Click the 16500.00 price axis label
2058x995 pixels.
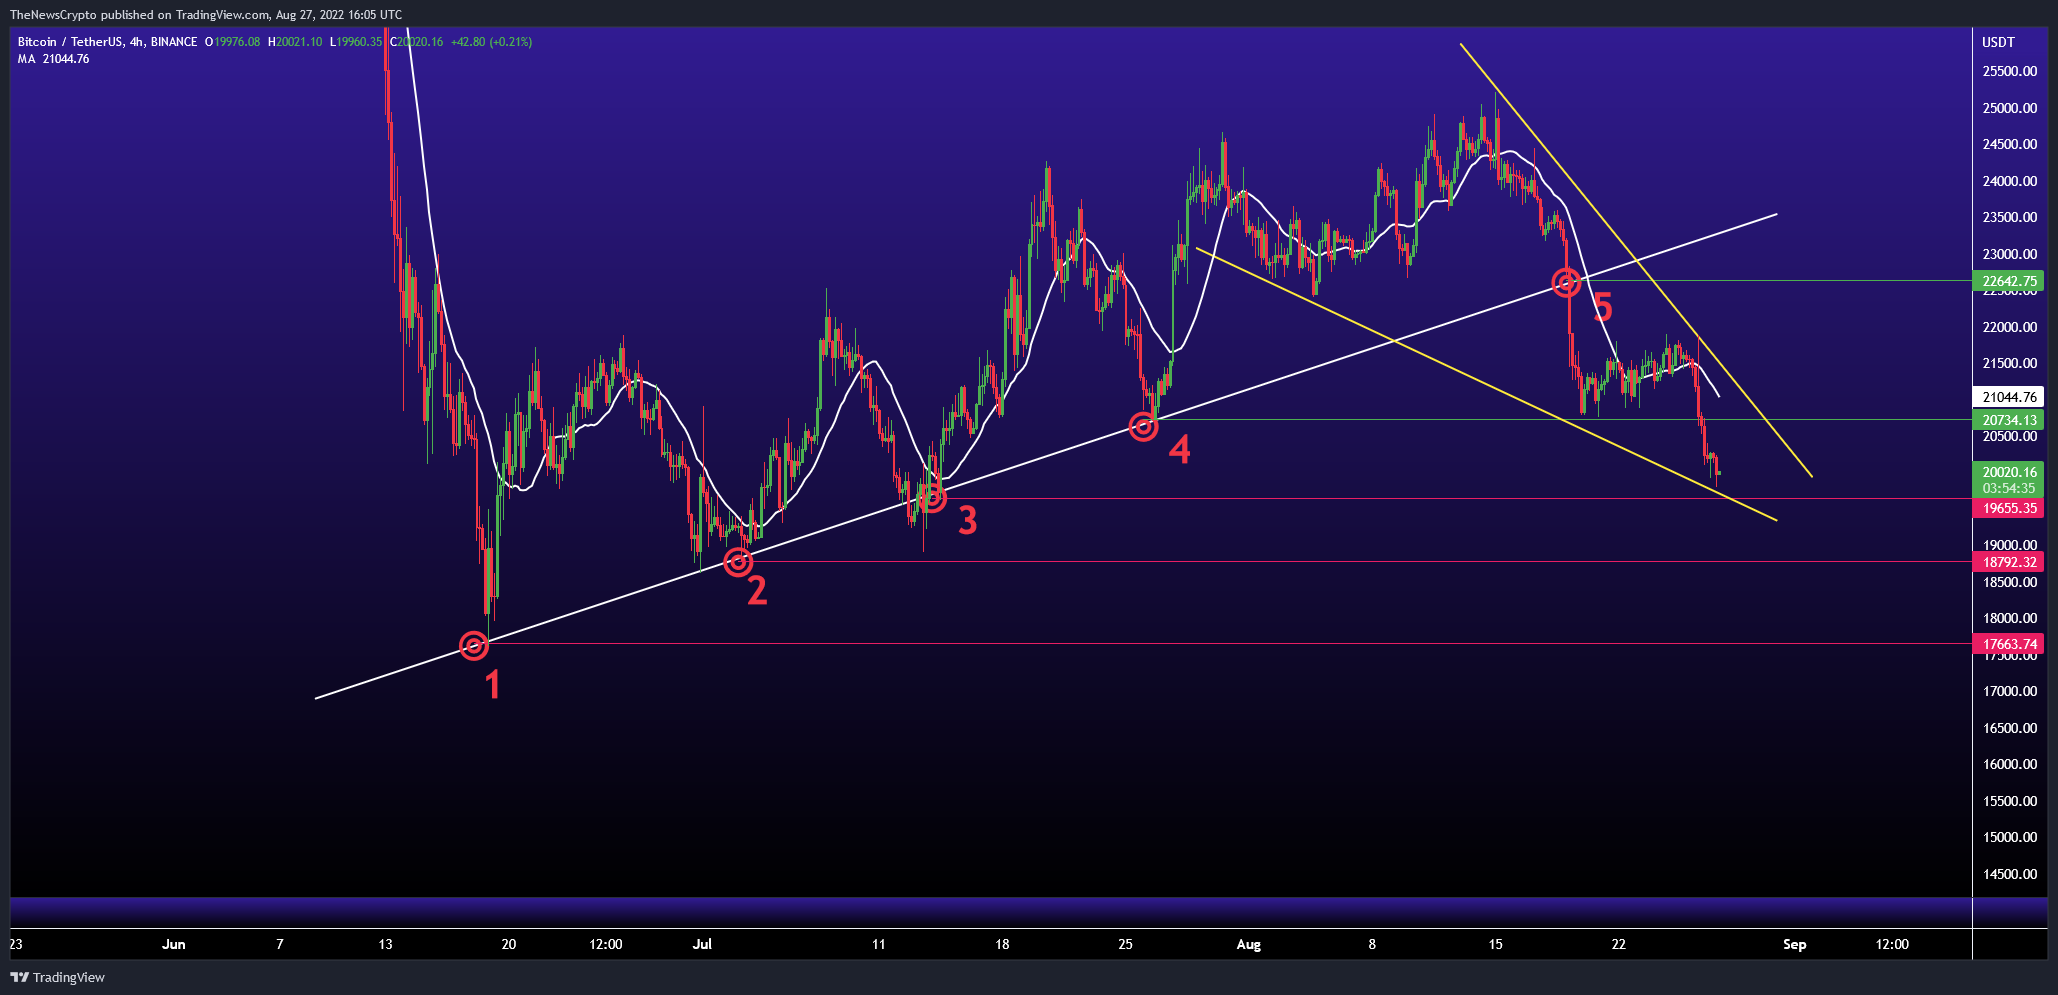(x=2010, y=728)
